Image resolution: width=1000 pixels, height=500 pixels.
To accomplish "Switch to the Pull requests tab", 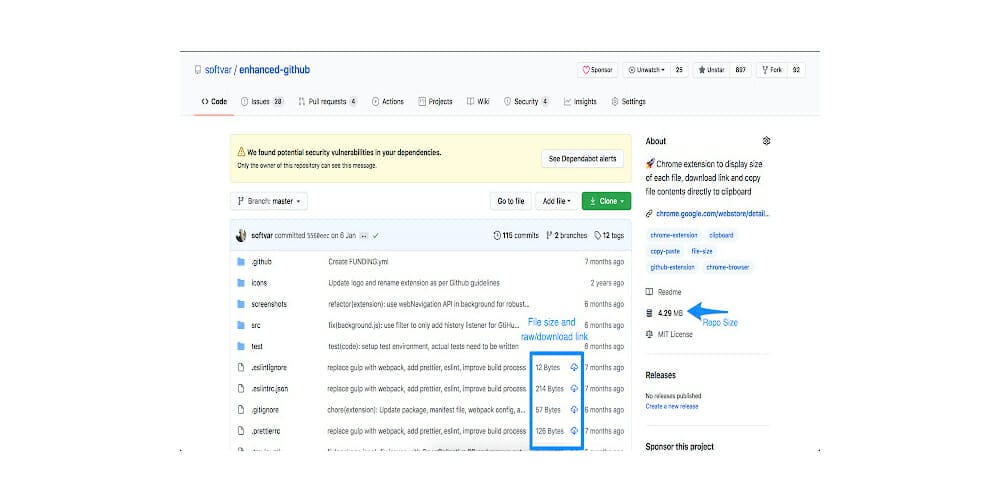I will click(328, 101).
